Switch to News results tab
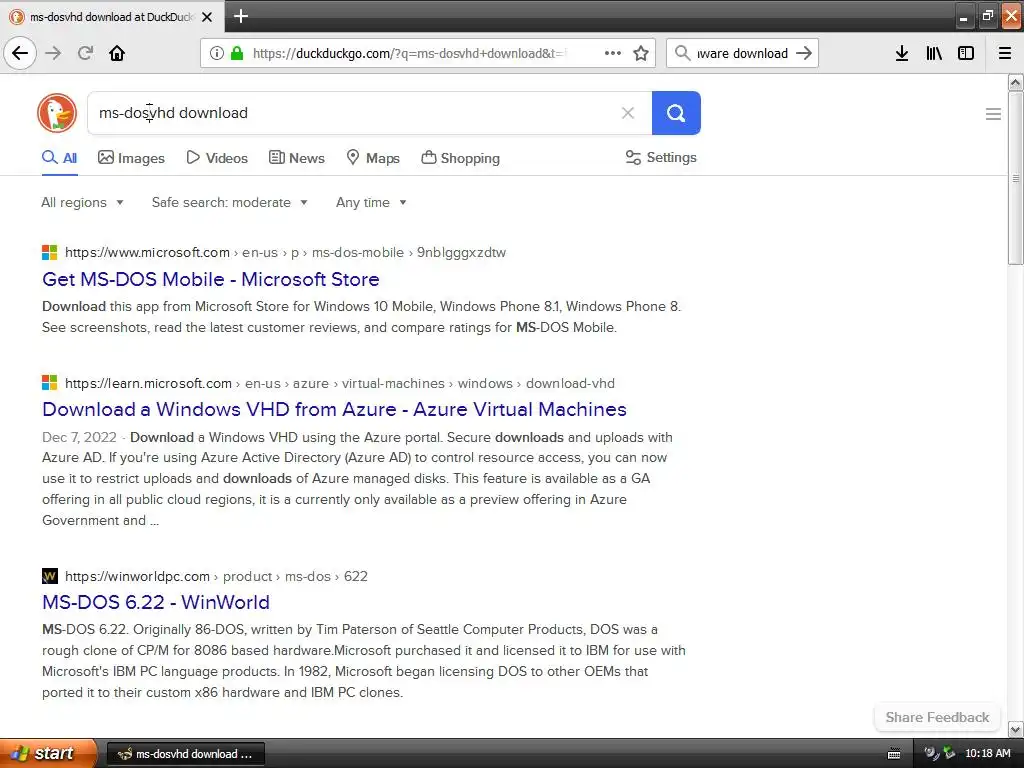 click(296, 158)
